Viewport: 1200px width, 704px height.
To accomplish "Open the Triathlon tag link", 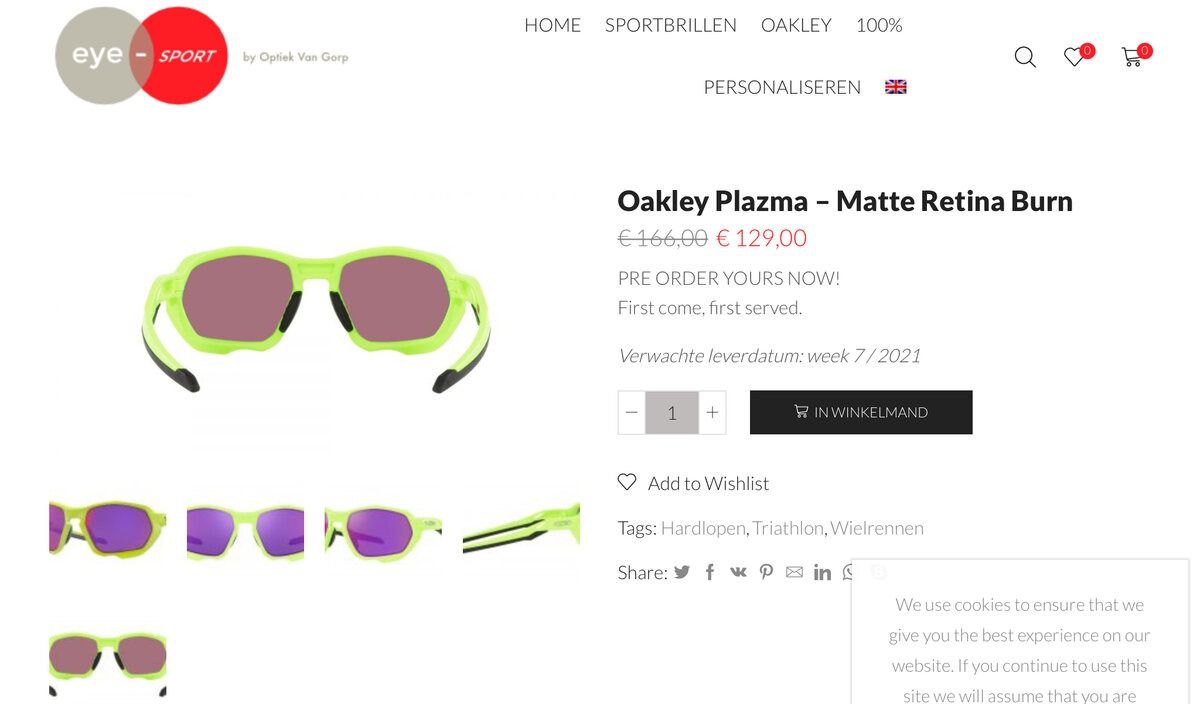I will [x=788, y=528].
